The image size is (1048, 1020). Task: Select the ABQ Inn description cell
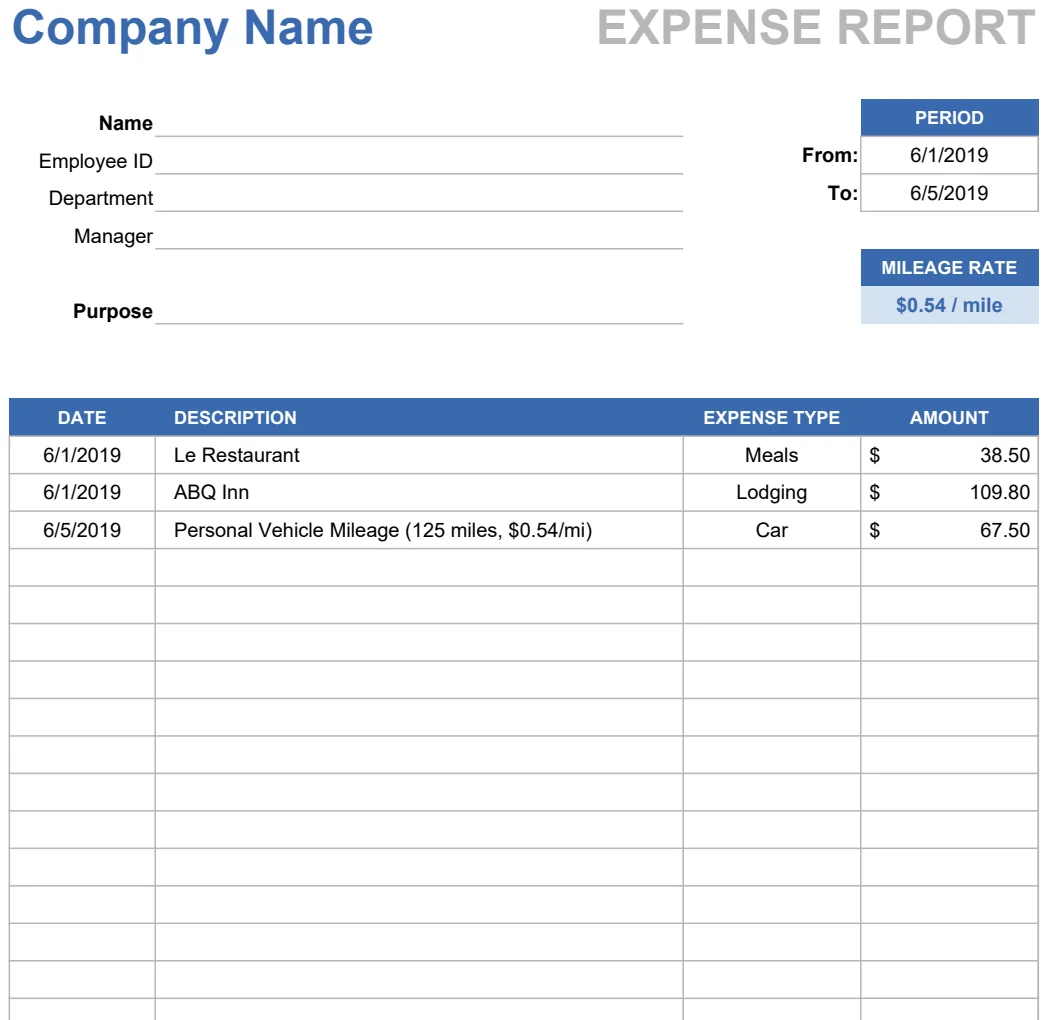coord(419,493)
